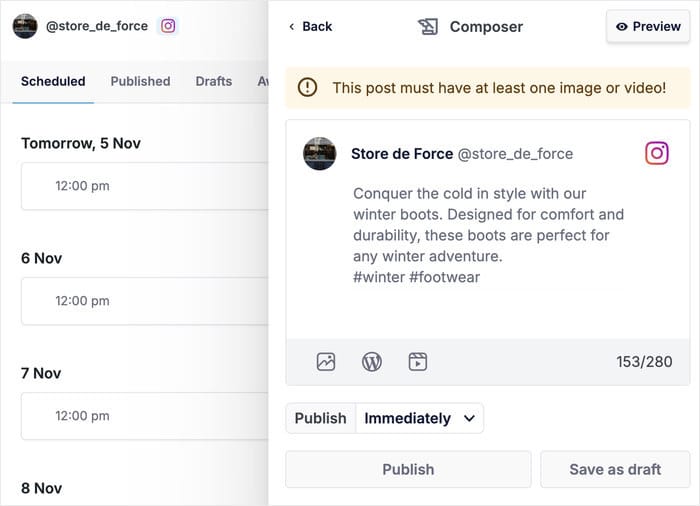The width and height of the screenshot is (700, 506).
Task: Click the large Publish button
Action: (x=408, y=469)
